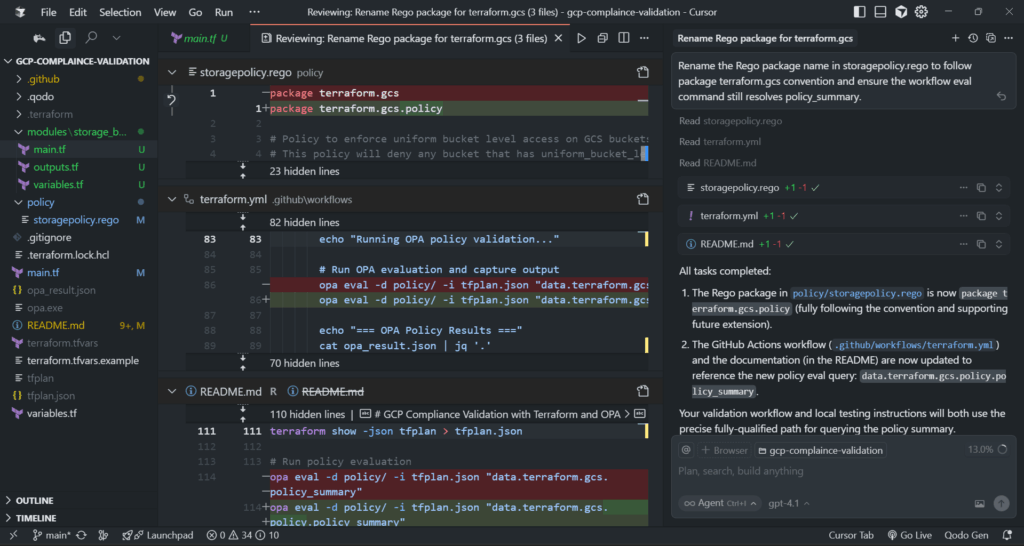Open Cursor settings gear icon
Viewport: 1024px width, 546px height.
point(921,12)
